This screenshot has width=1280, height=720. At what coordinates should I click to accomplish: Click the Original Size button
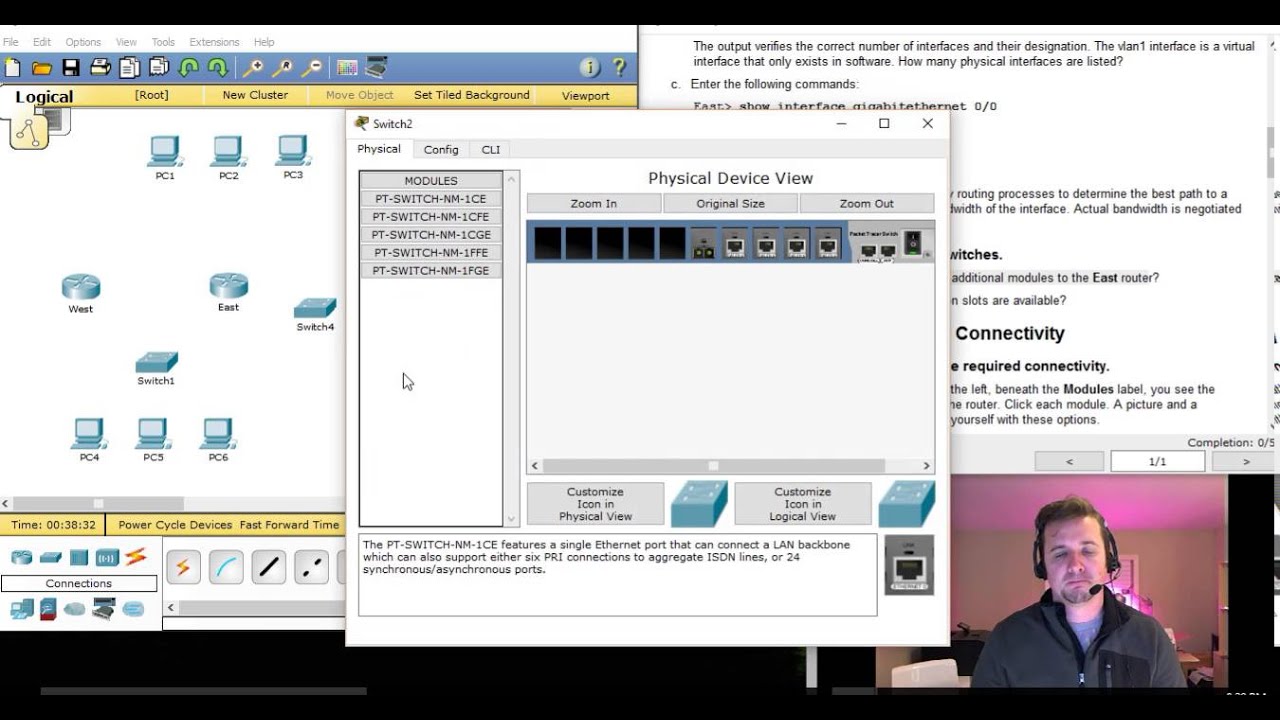point(730,203)
